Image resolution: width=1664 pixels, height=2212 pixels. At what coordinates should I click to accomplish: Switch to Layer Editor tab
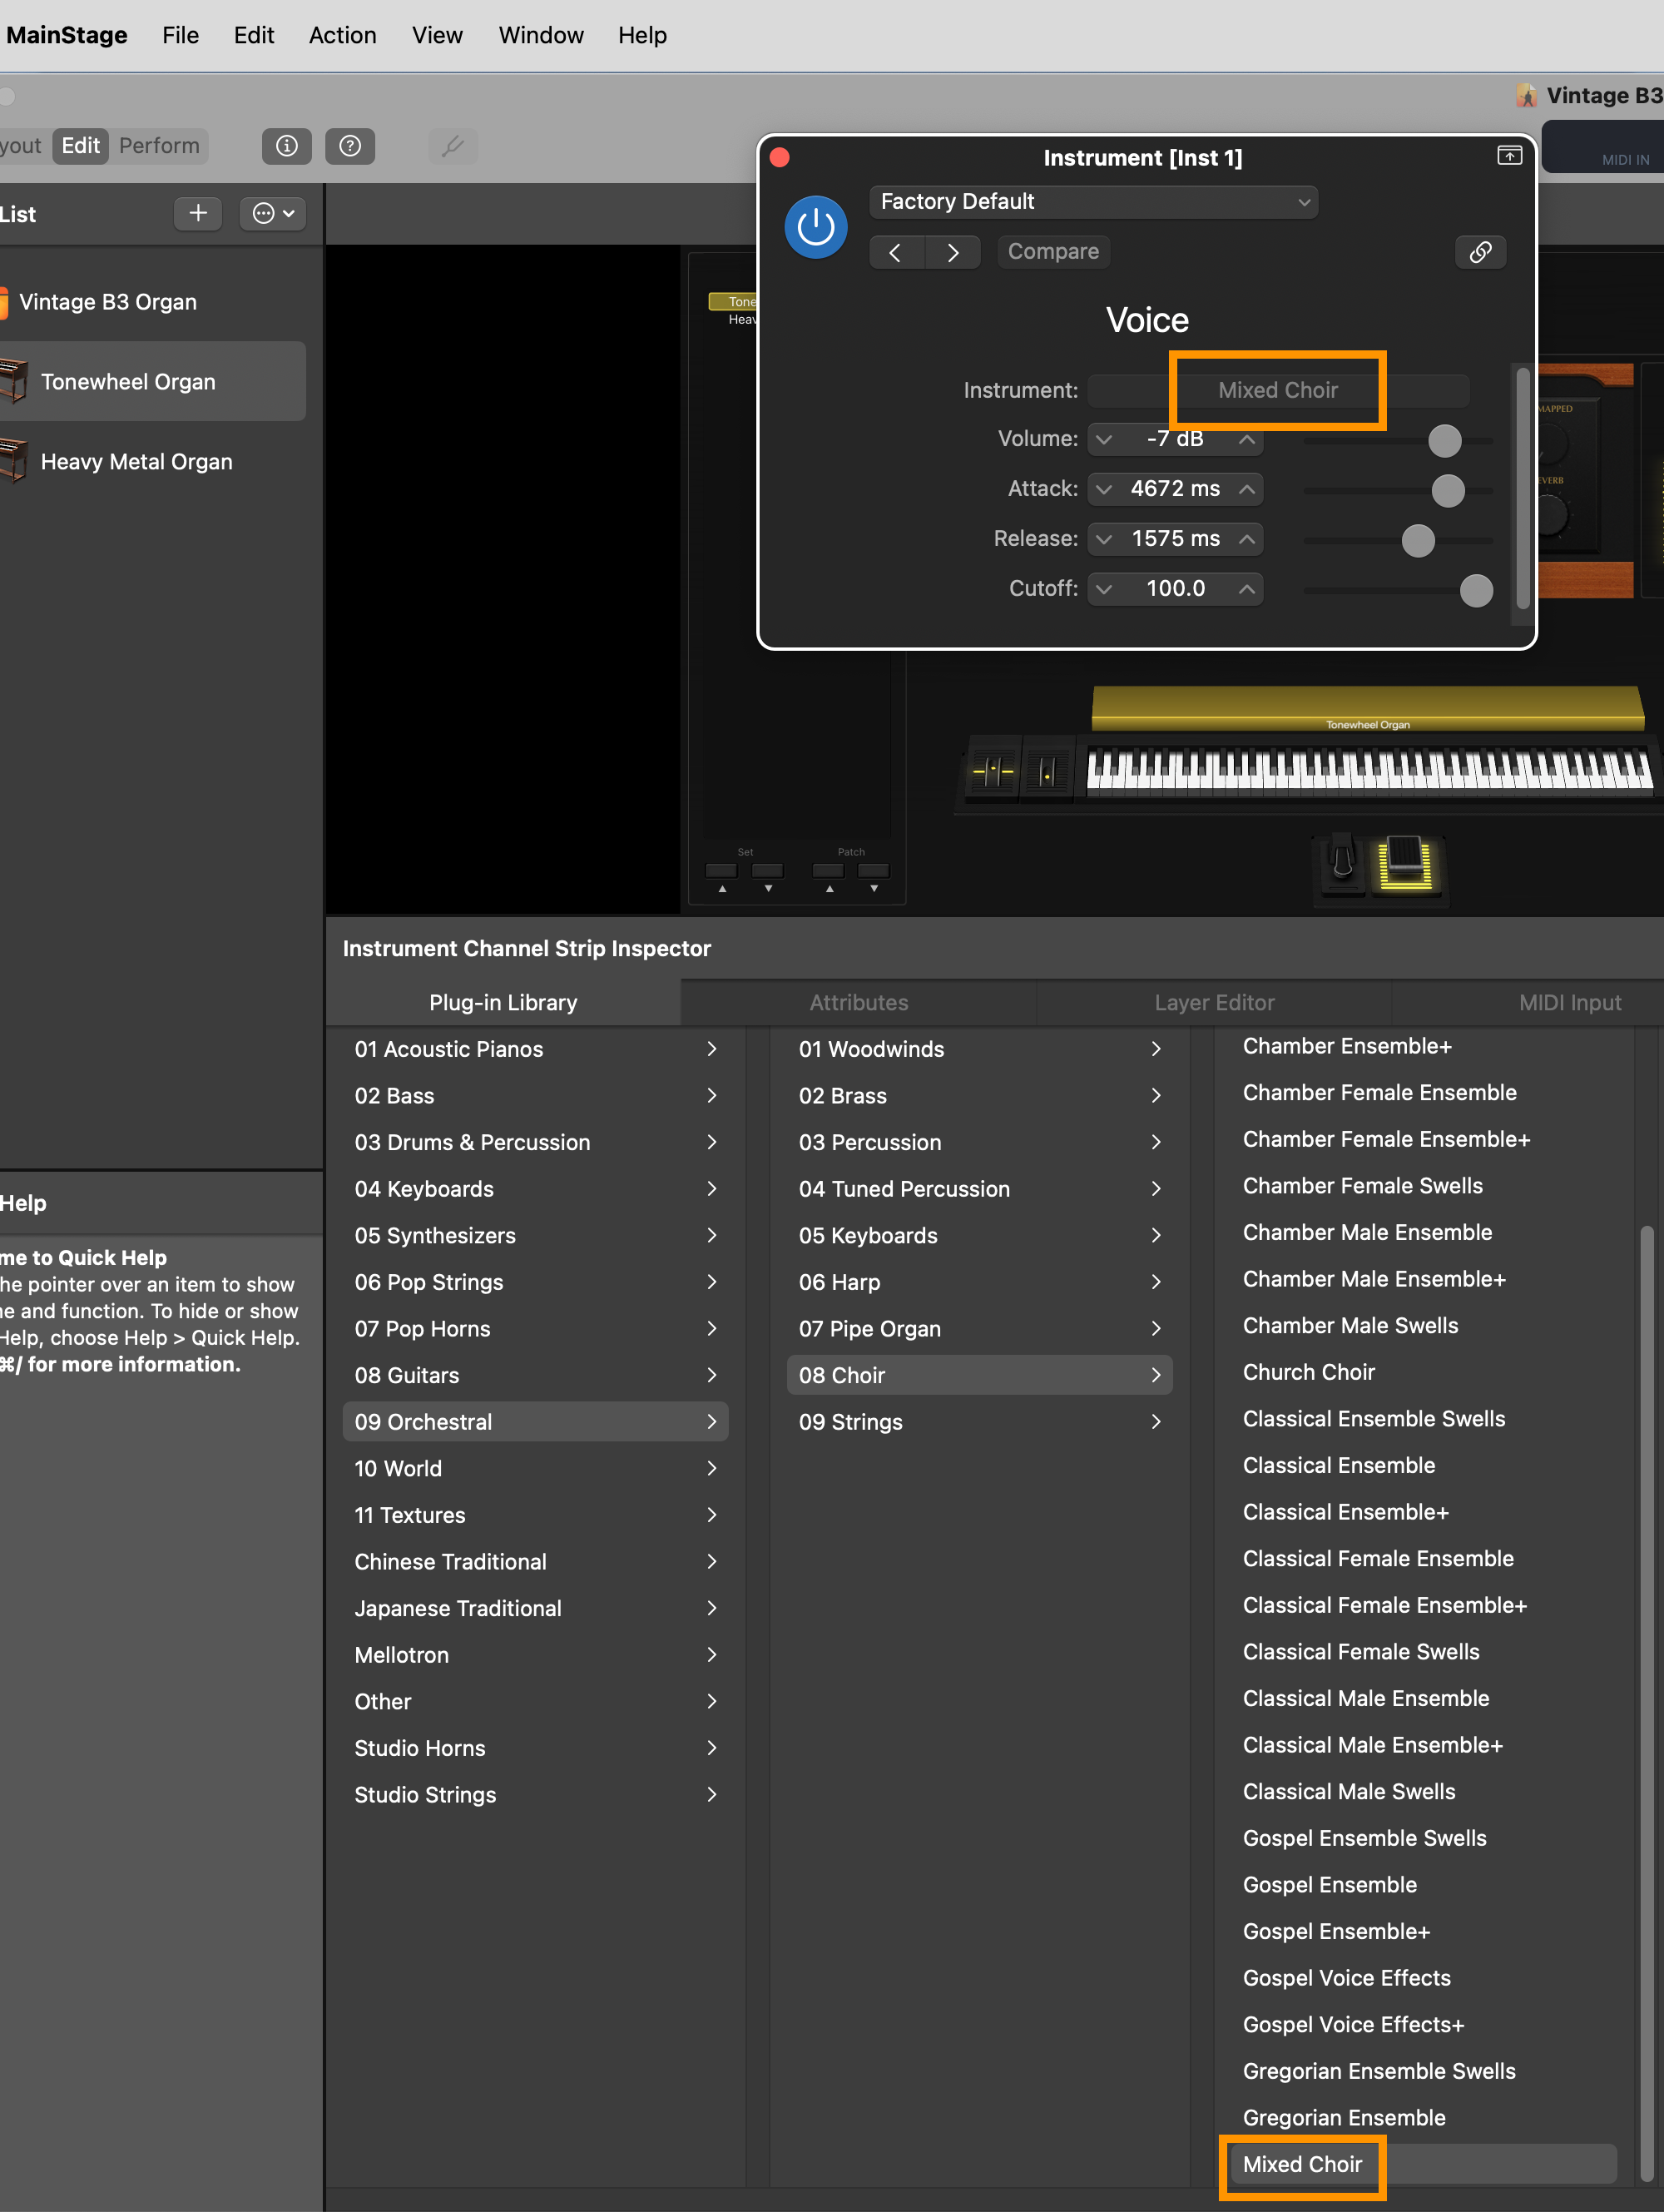pyautogui.click(x=1214, y=1002)
